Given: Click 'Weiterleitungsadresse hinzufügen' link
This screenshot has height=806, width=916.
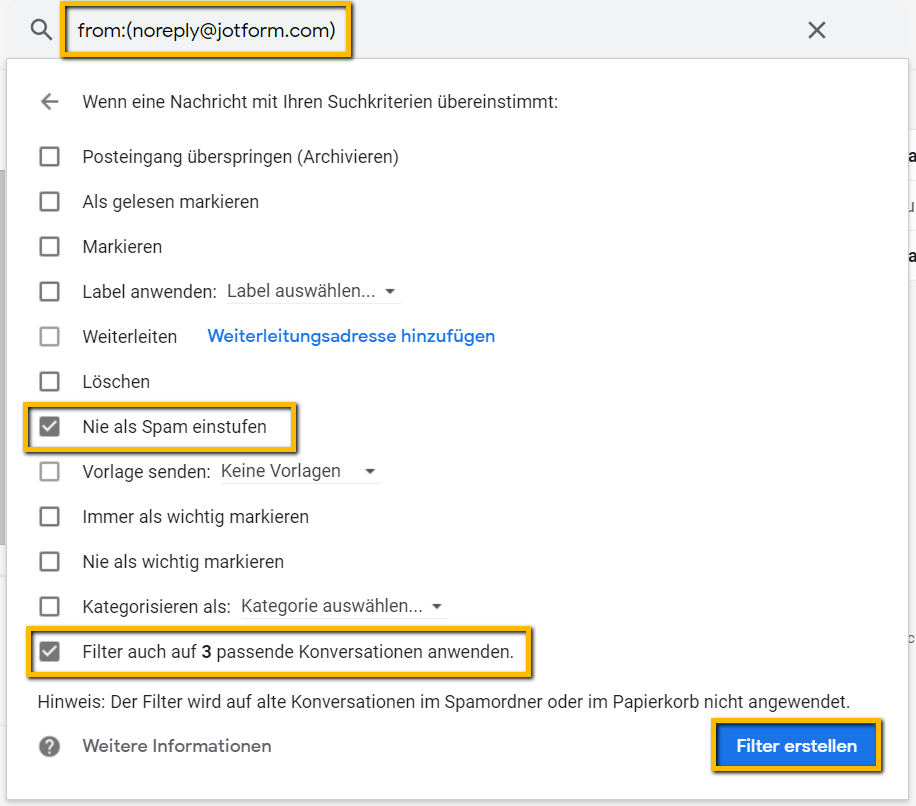Looking at the screenshot, I should point(351,337).
